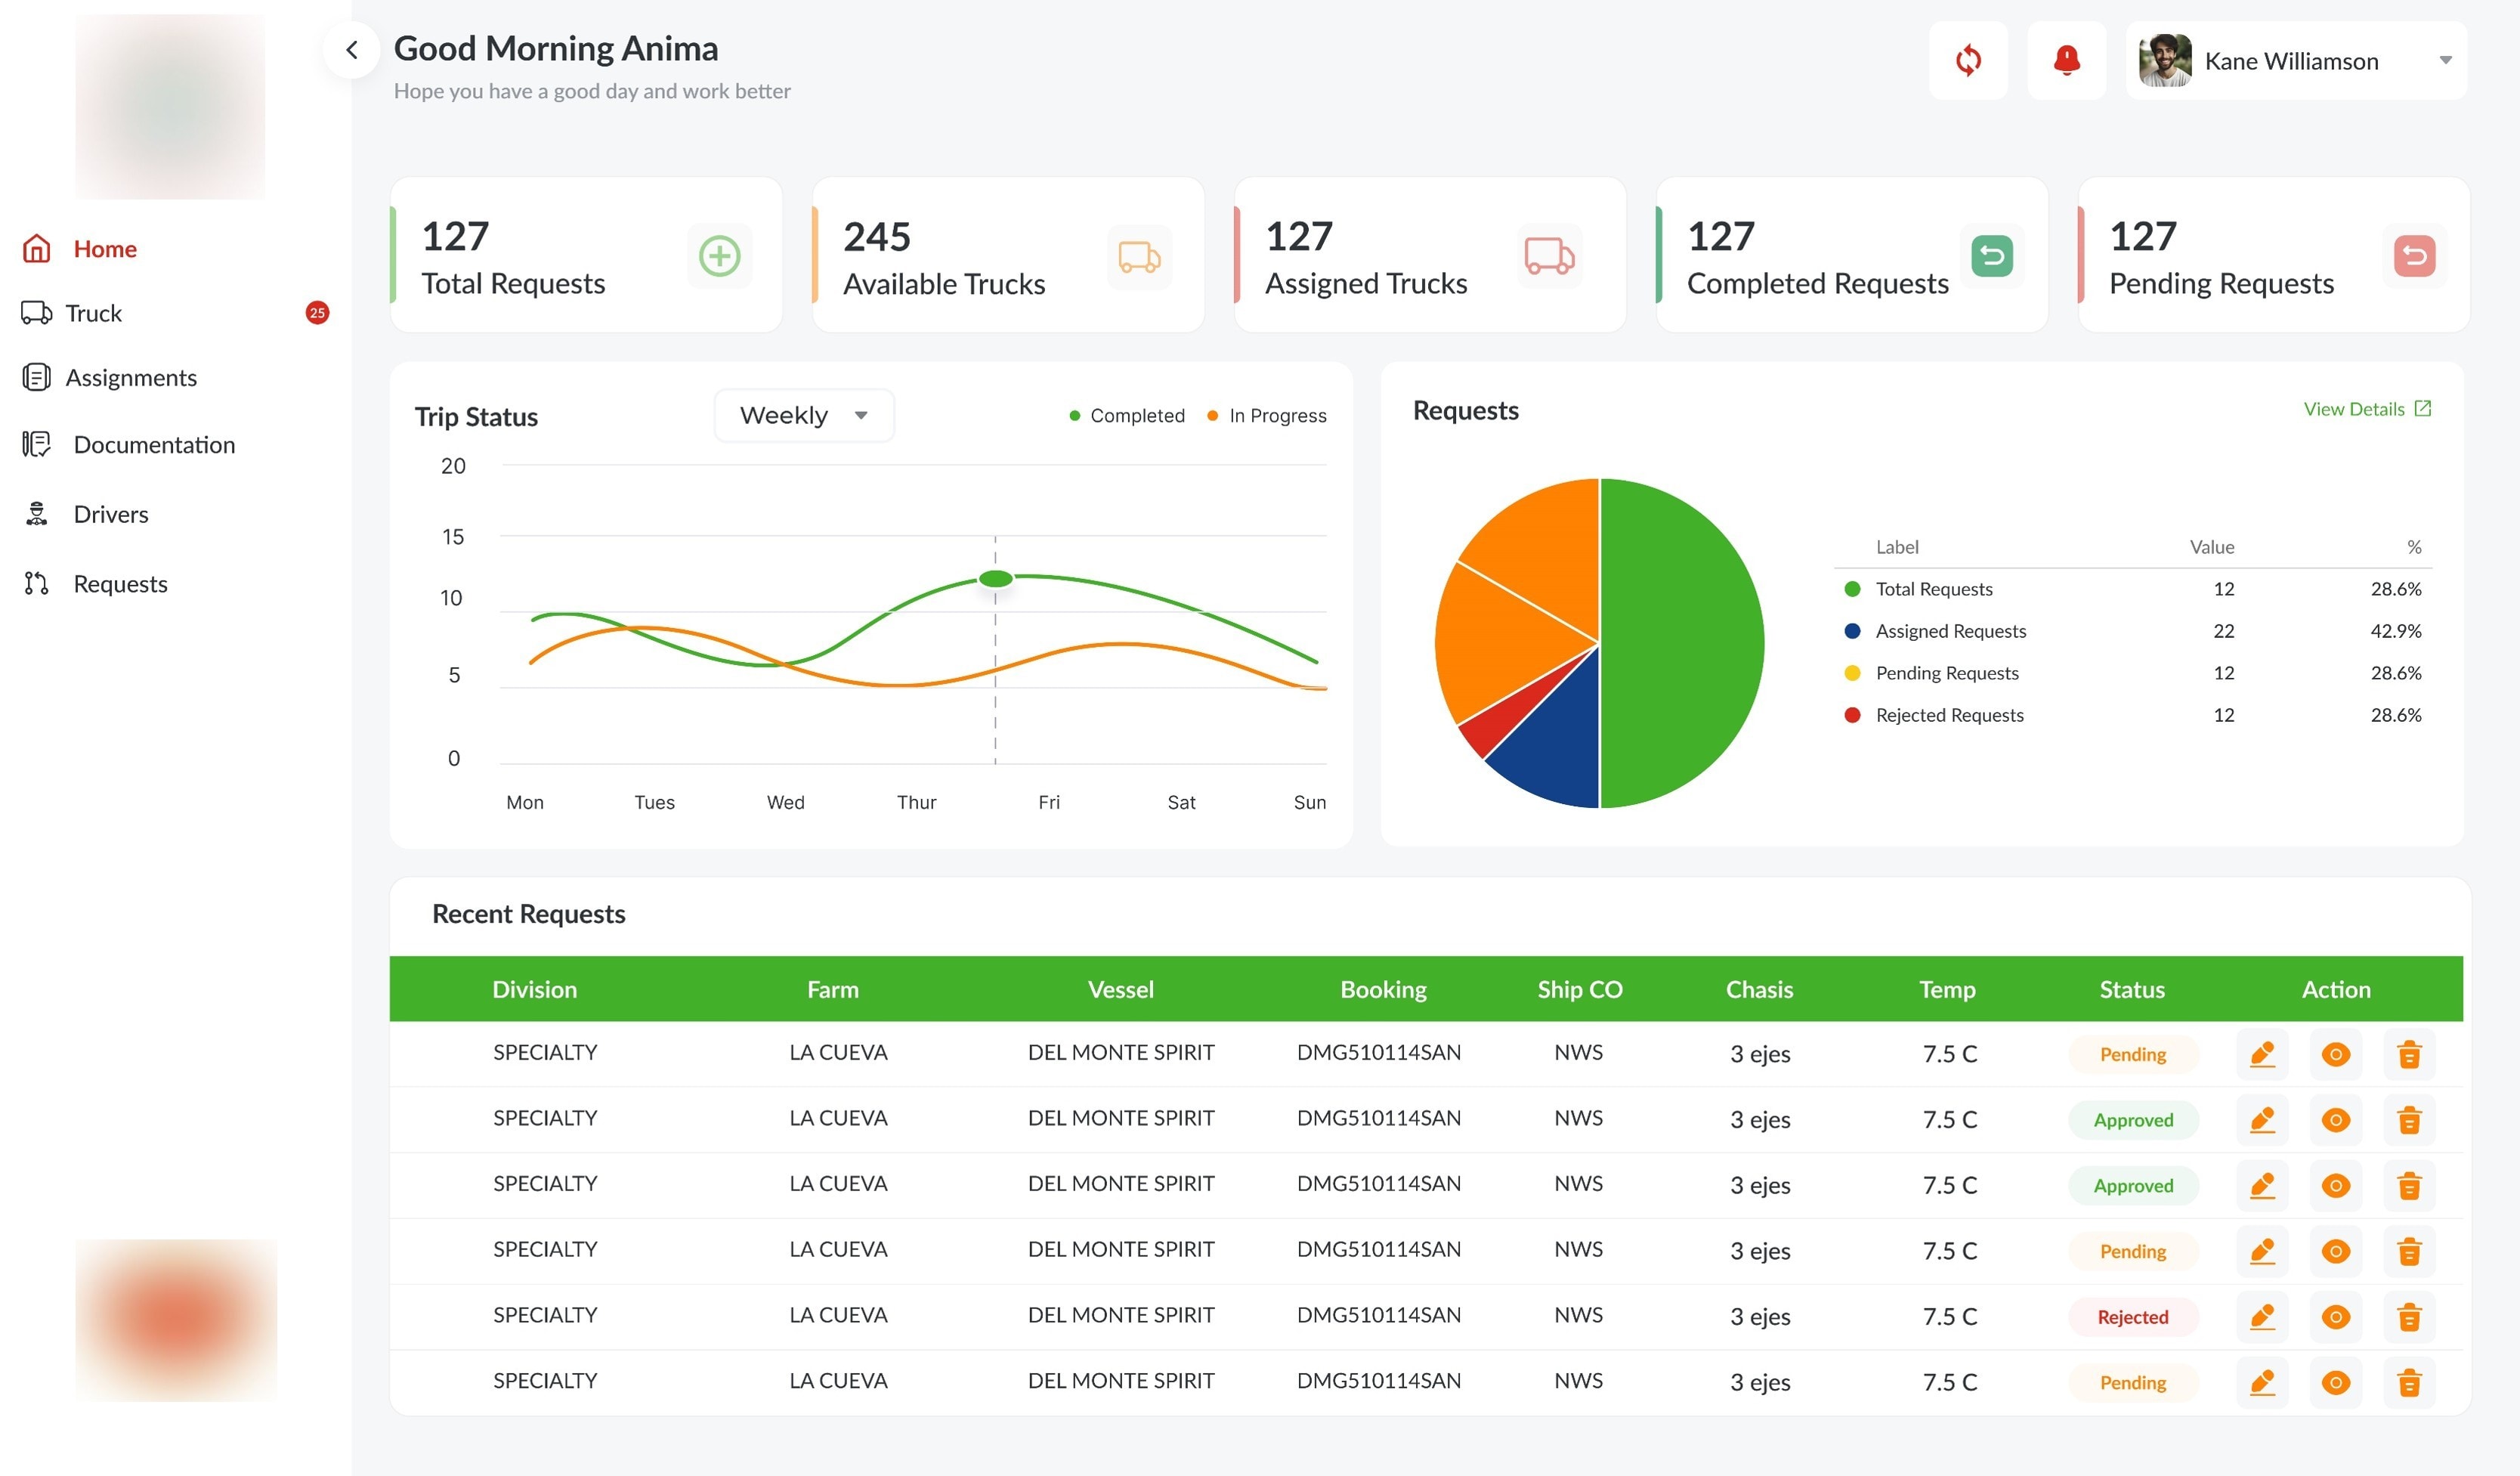Open Truck section in sidebar
2520x1476 pixels.
[x=72, y=313]
